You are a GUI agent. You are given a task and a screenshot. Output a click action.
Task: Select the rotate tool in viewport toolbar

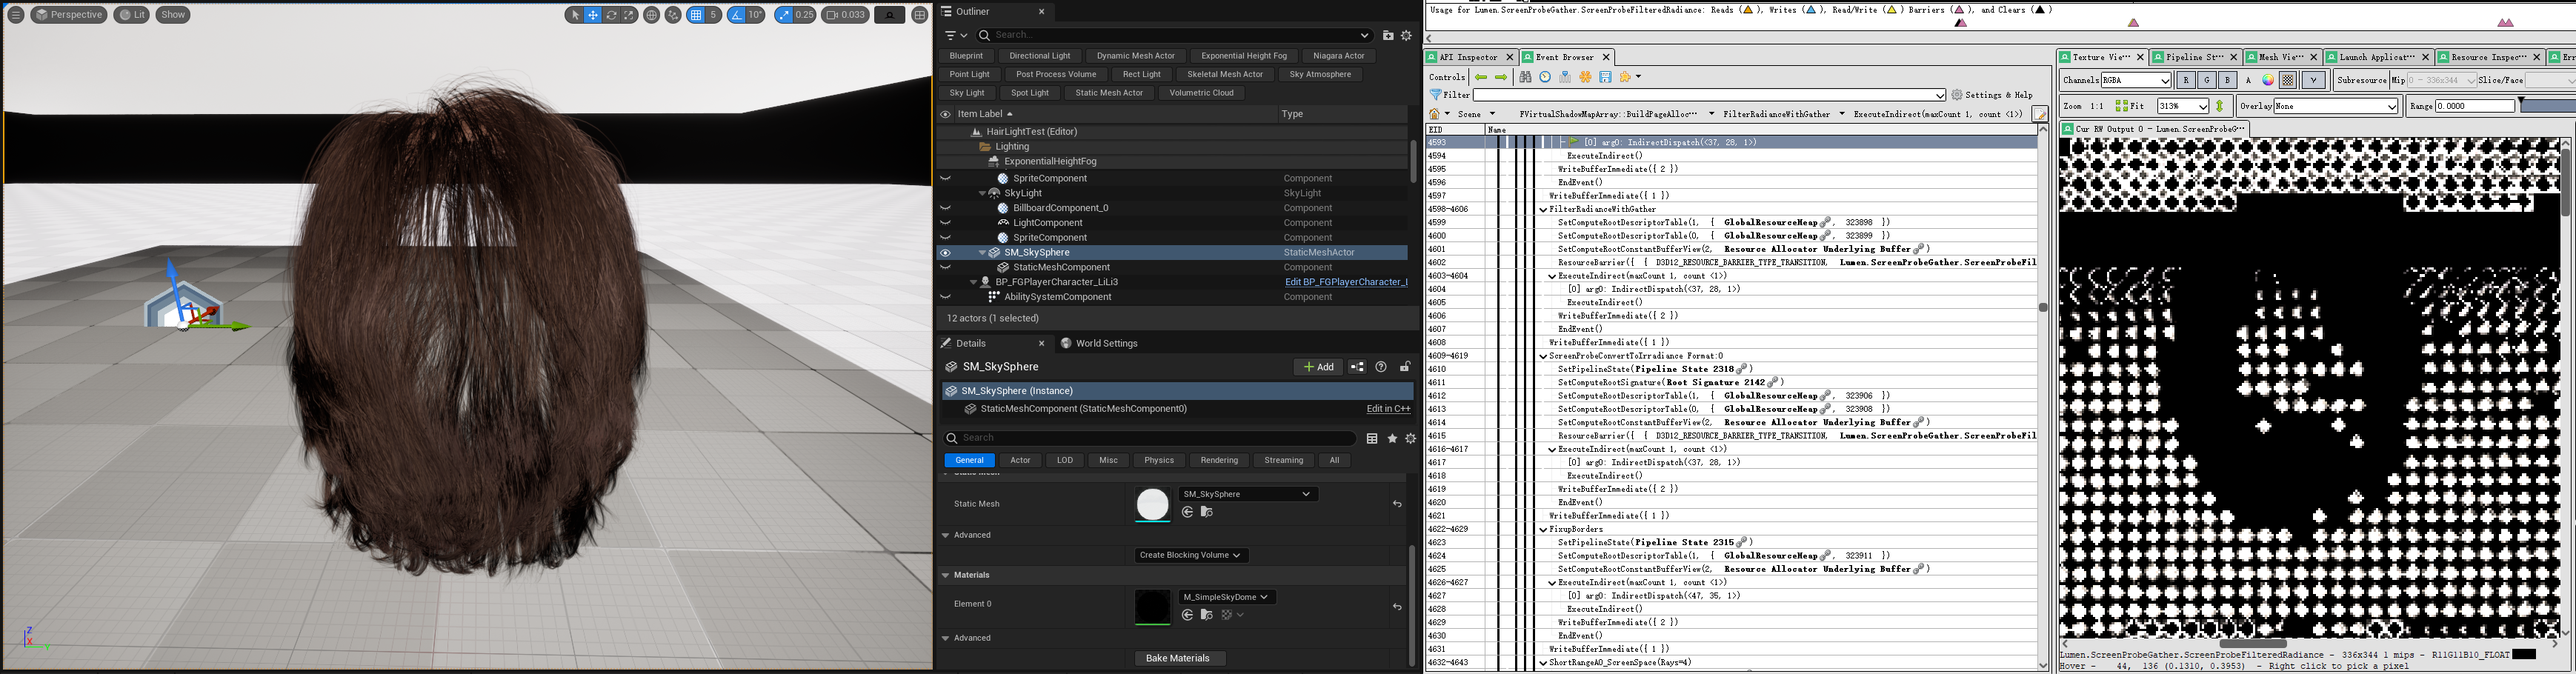point(611,15)
